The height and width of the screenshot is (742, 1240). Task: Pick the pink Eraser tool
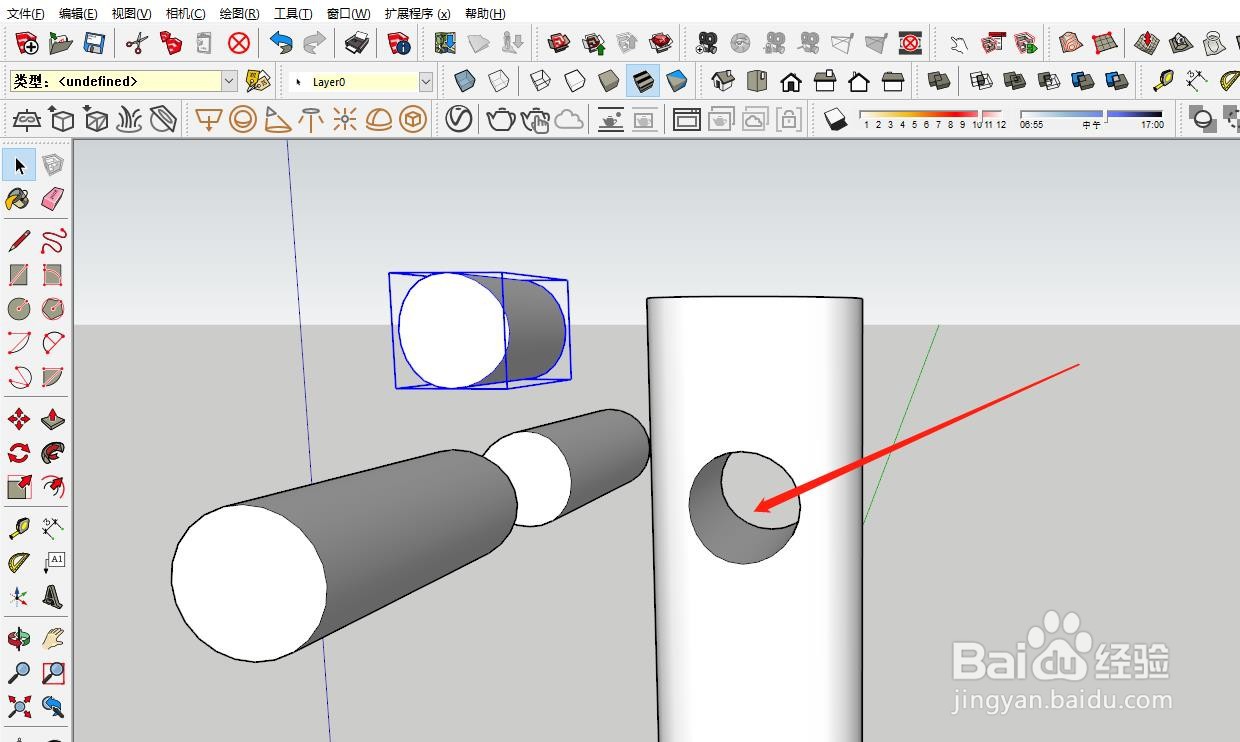pyautogui.click(x=53, y=199)
